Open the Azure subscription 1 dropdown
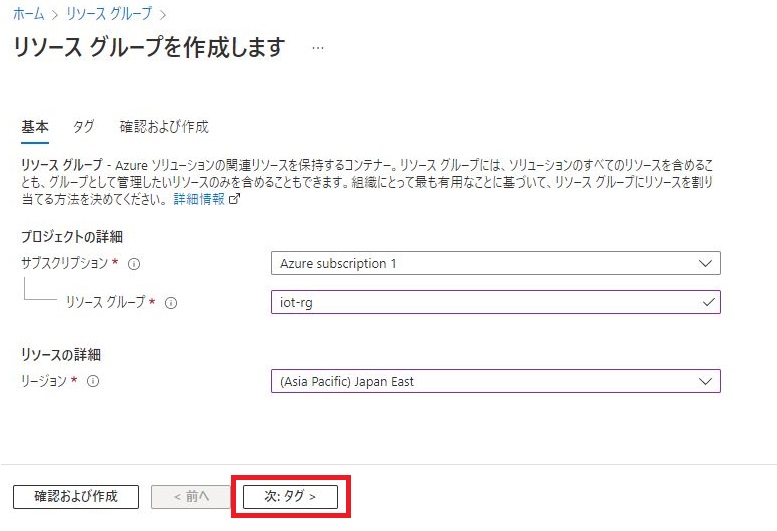Image resolution: width=777 pixels, height=531 pixels. tap(495, 263)
